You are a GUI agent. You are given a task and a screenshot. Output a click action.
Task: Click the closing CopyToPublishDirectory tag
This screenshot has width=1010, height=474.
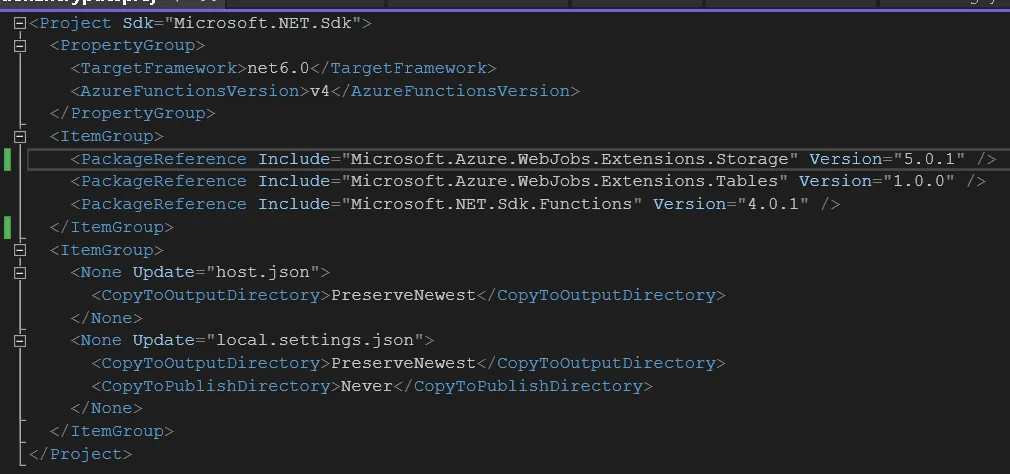coord(523,386)
